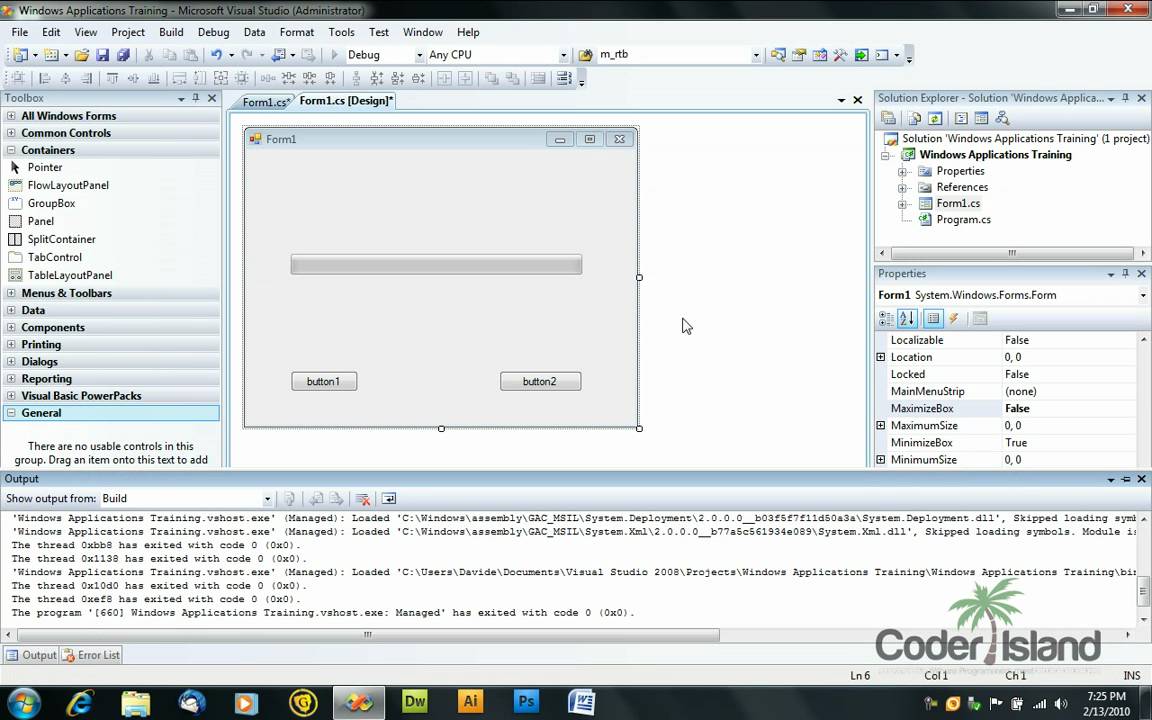The image size is (1152, 720).
Task: Switch to the Error List tab
Action: [x=91, y=655]
